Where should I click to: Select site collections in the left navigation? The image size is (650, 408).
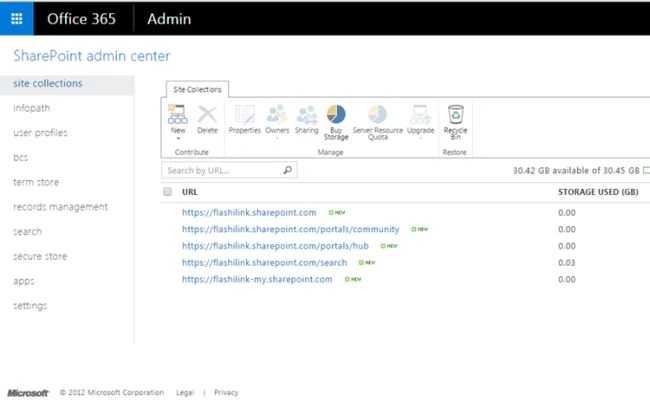[x=48, y=83]
